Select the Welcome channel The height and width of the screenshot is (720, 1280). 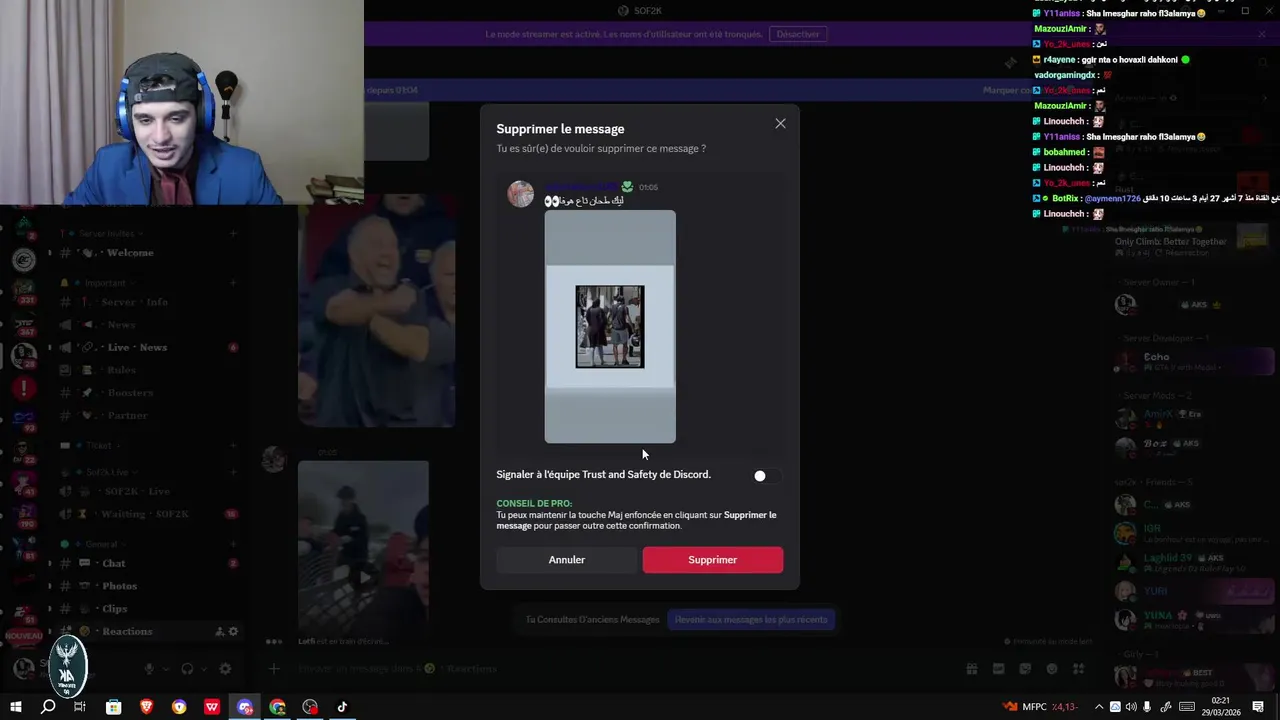tap(148, 253)
